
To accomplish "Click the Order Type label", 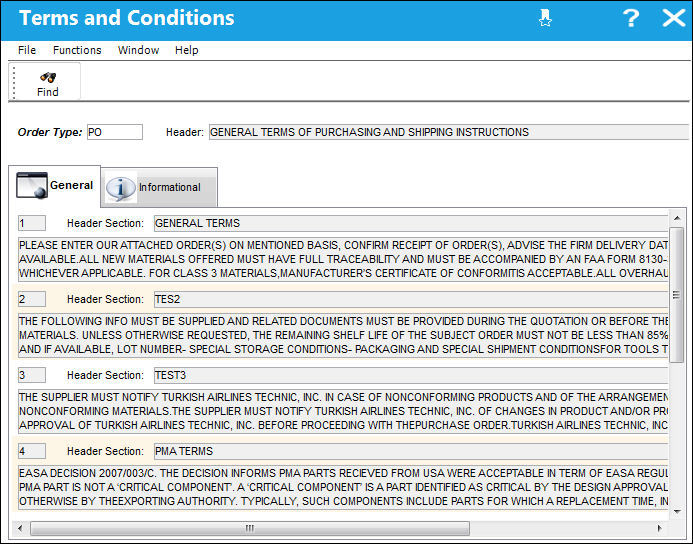I will pos(50,132).
